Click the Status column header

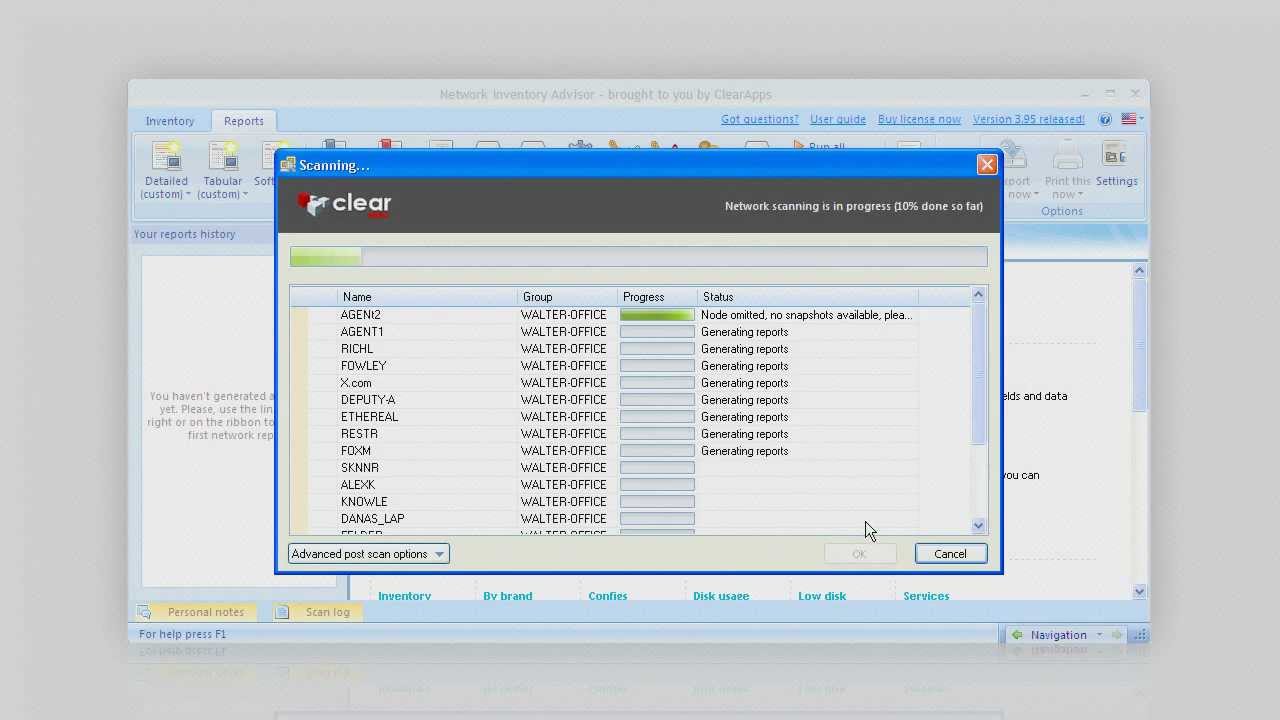coord(808,297)
